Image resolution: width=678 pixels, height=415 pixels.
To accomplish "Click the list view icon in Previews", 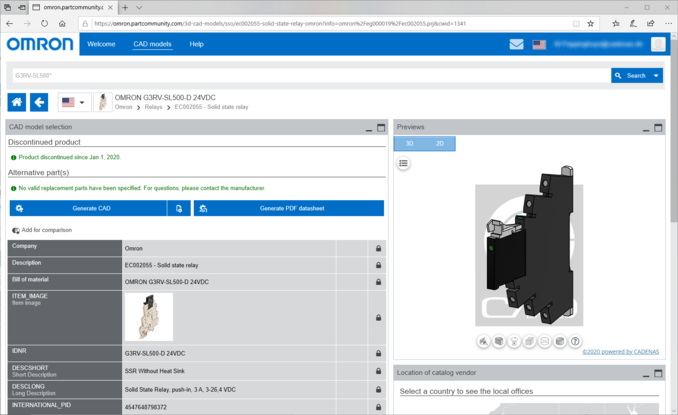I will pos(403,163).
